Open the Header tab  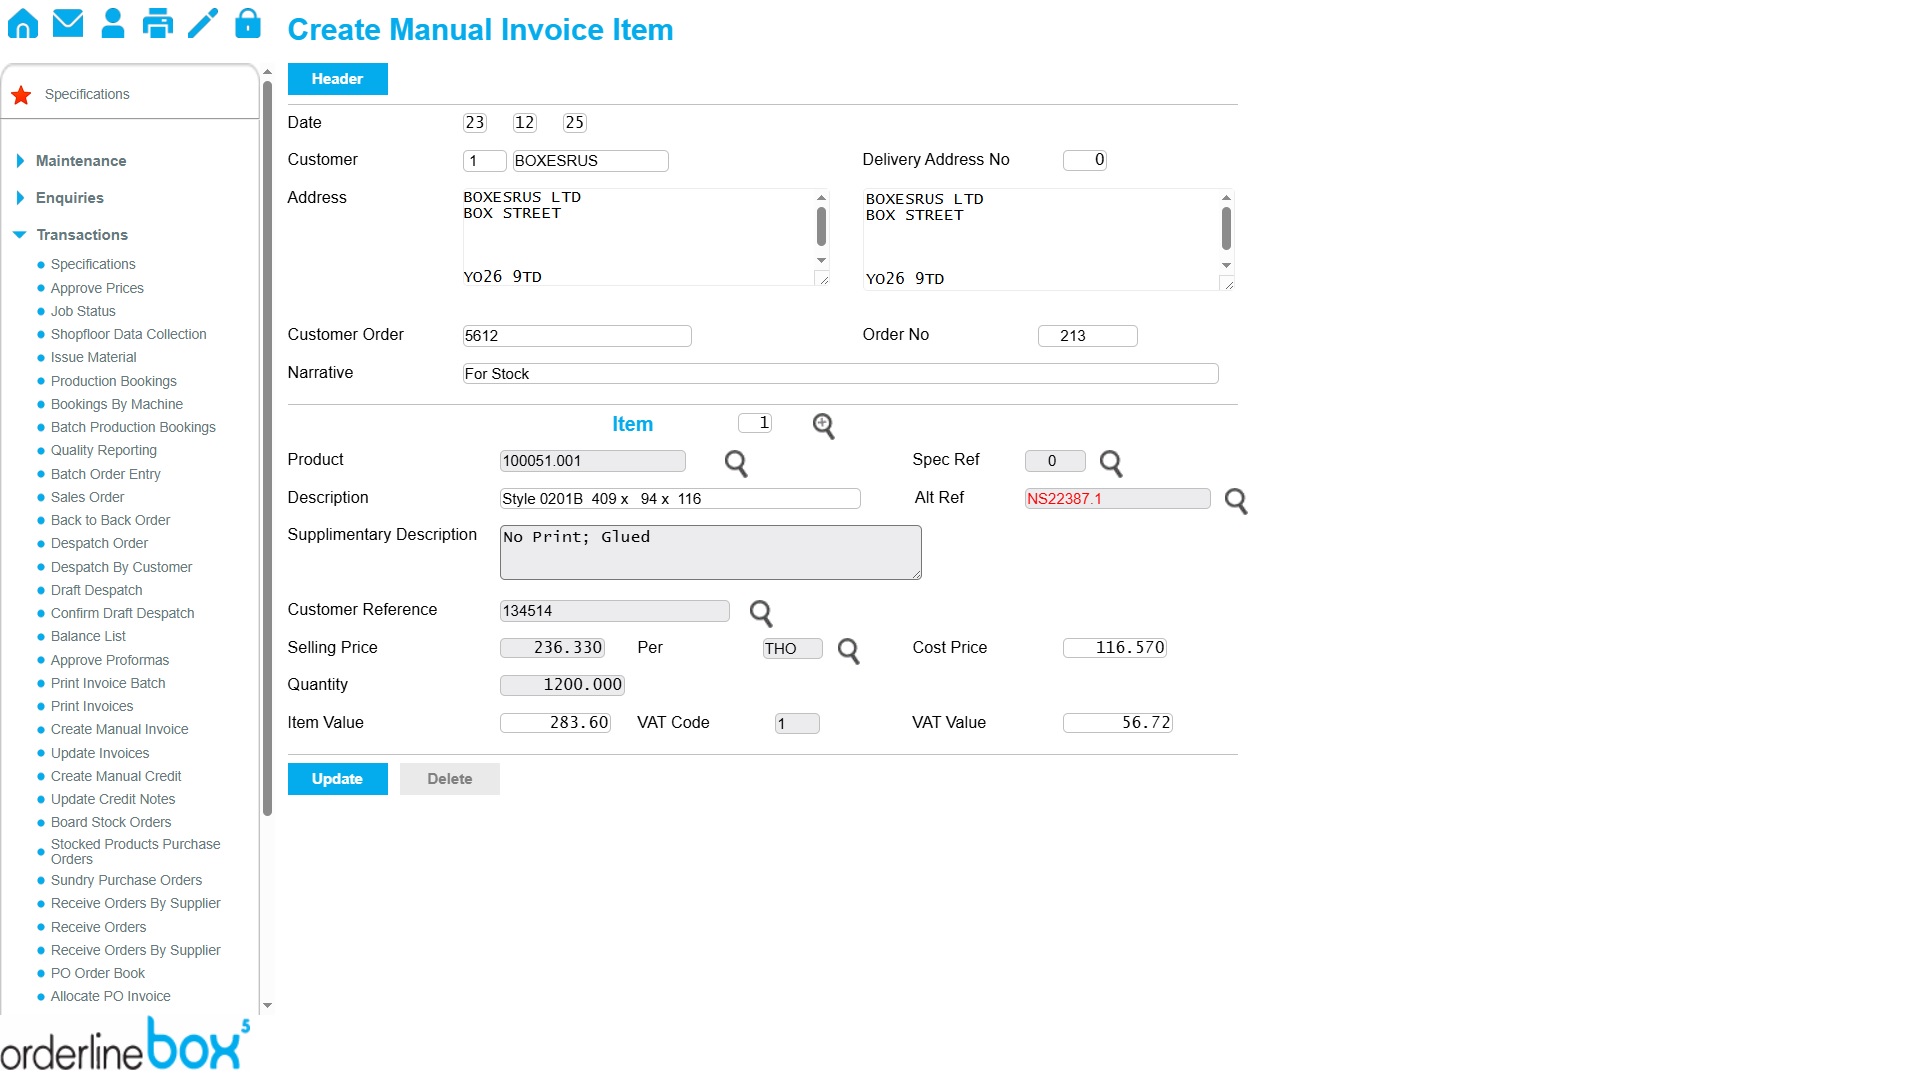tap(337, 79)
